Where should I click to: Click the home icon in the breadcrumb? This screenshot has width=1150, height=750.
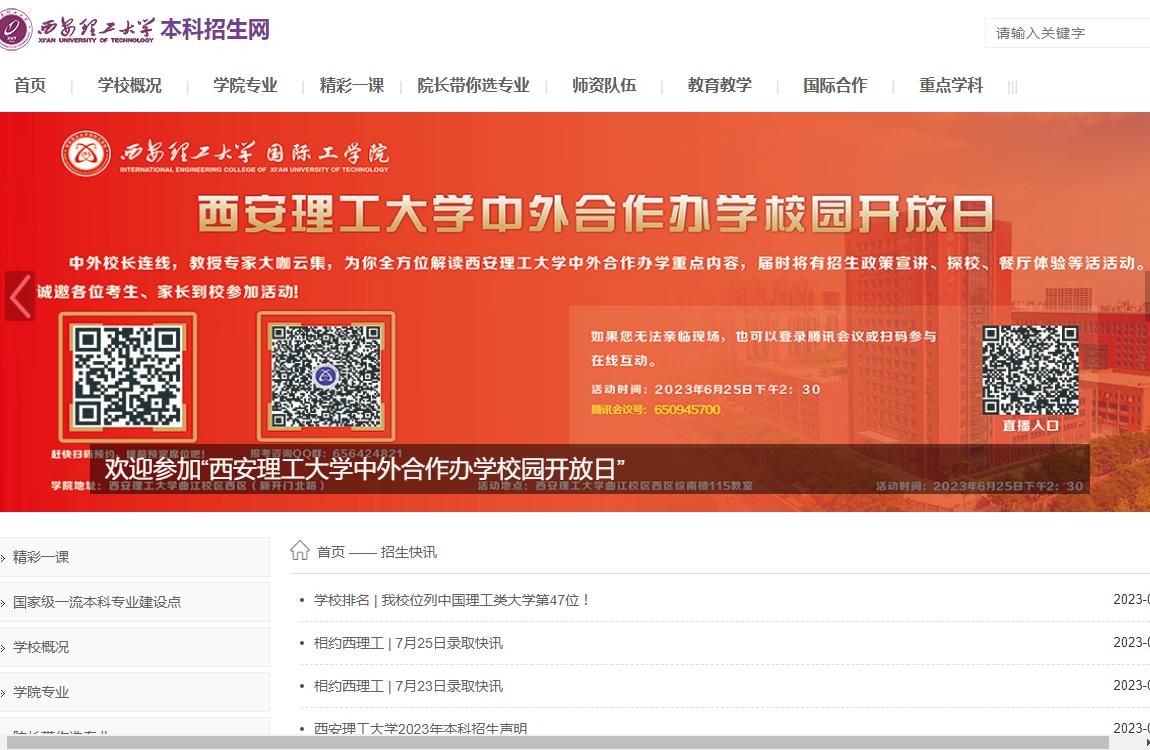click(300, 550)
